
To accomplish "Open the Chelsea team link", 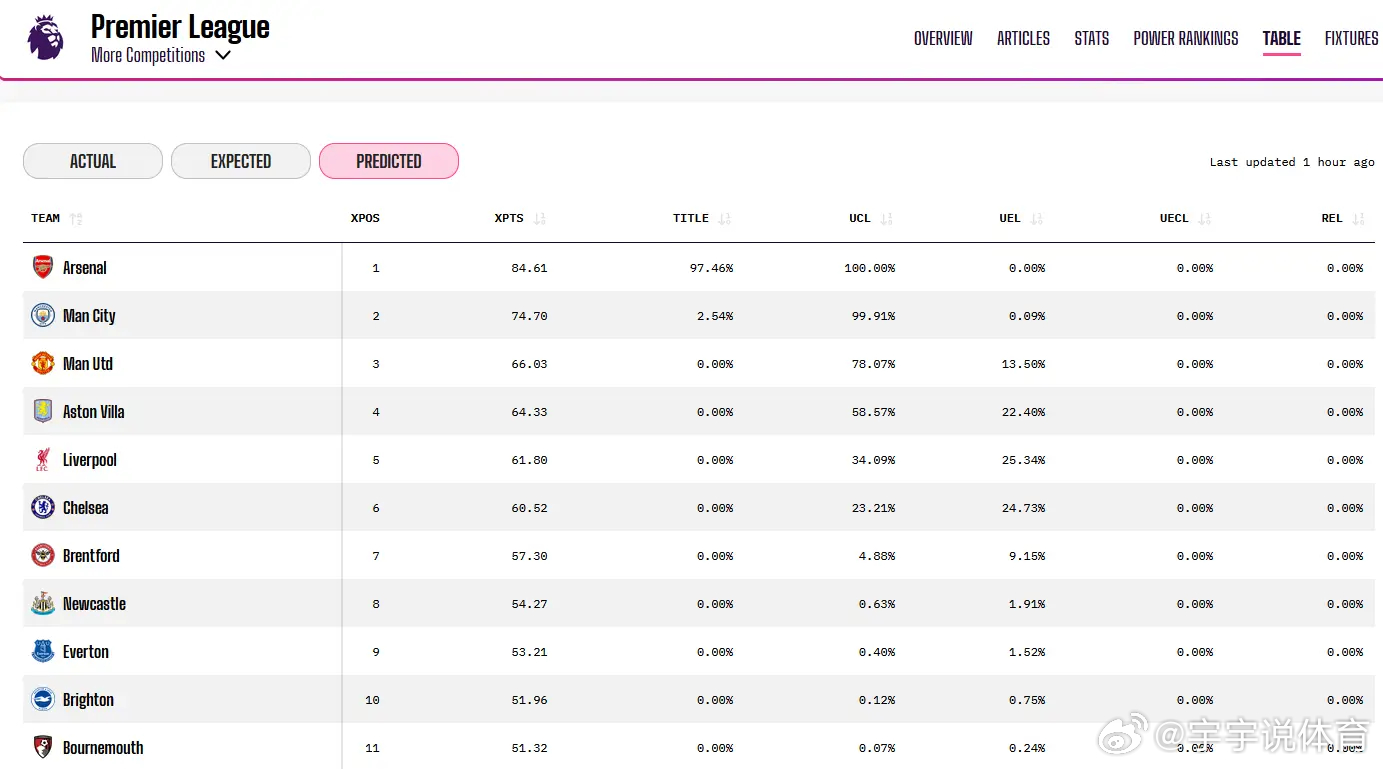I will [x=86, y=507].
